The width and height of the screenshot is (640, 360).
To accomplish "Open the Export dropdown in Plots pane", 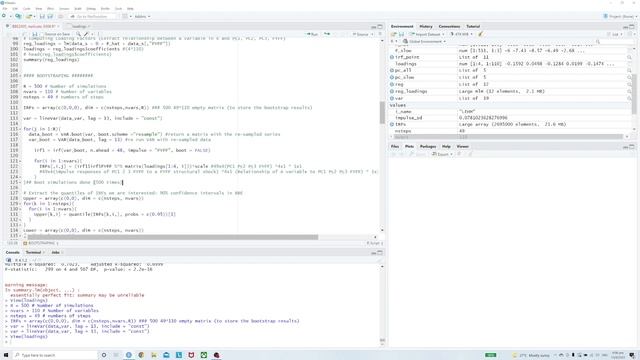I will 442,154.
